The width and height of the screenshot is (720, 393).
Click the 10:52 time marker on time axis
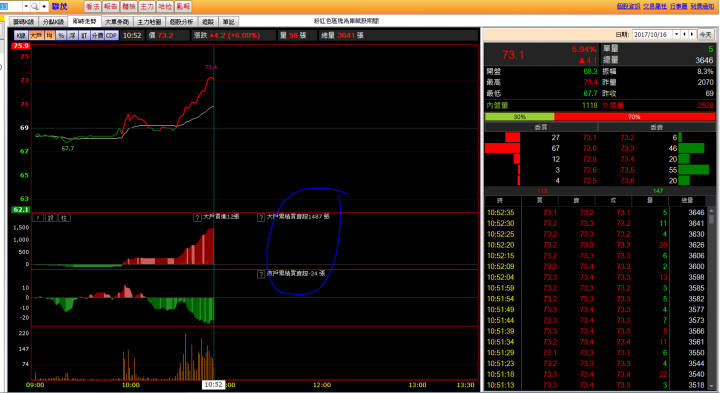pos(214,385)
